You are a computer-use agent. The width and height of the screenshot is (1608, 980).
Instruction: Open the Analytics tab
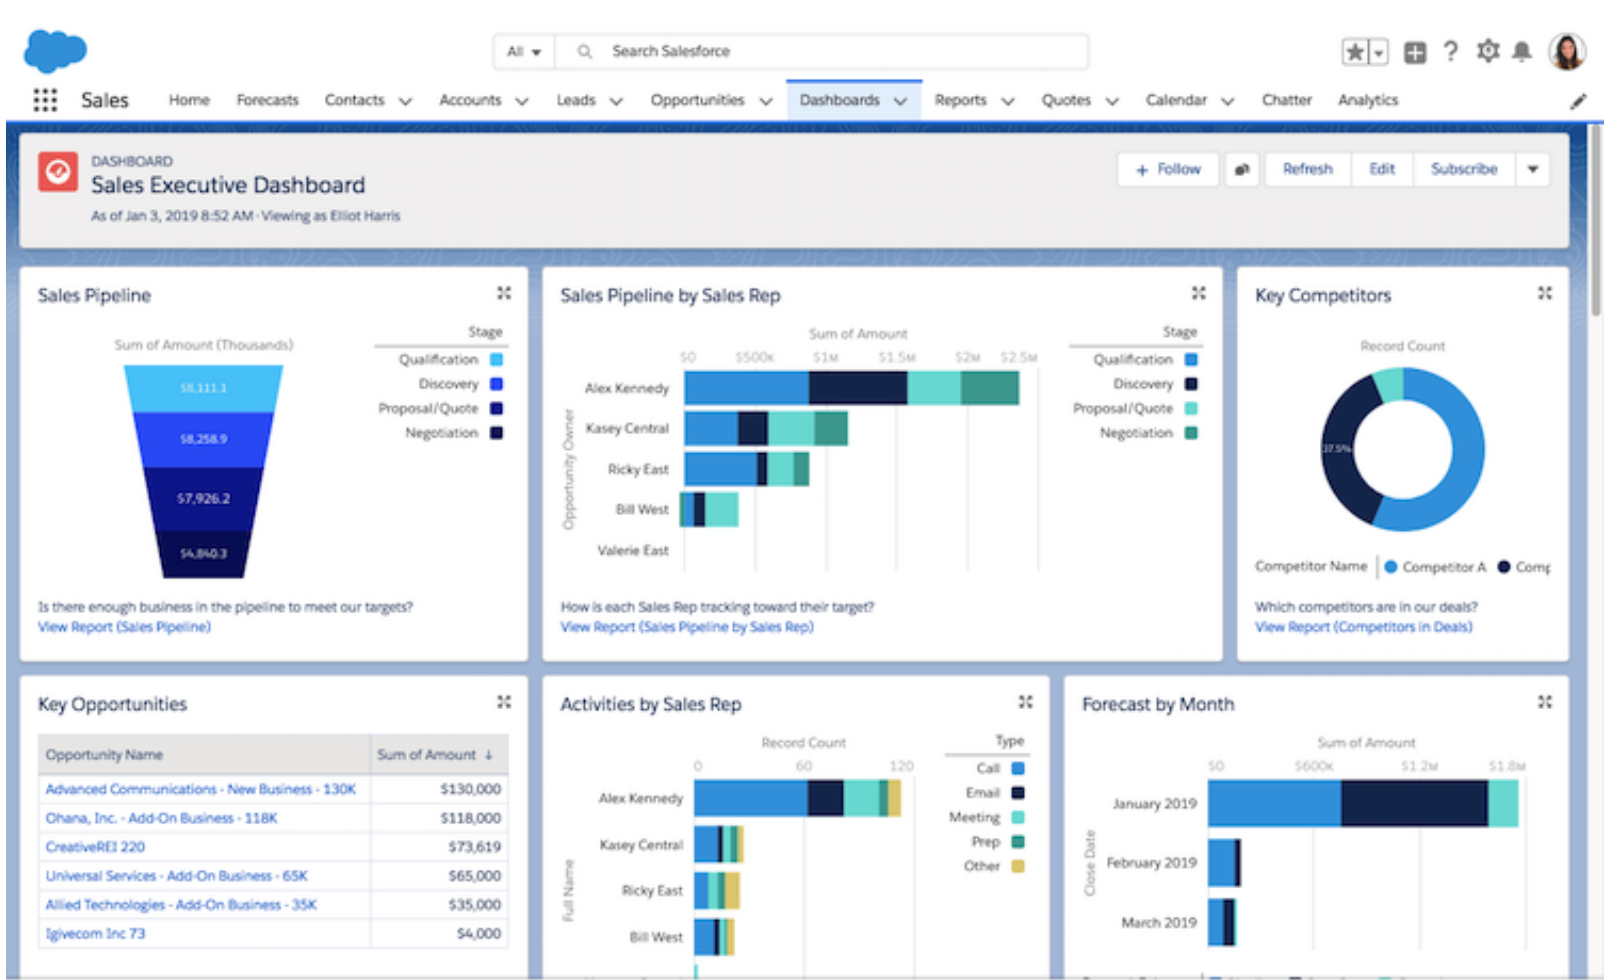(1368, 100)
